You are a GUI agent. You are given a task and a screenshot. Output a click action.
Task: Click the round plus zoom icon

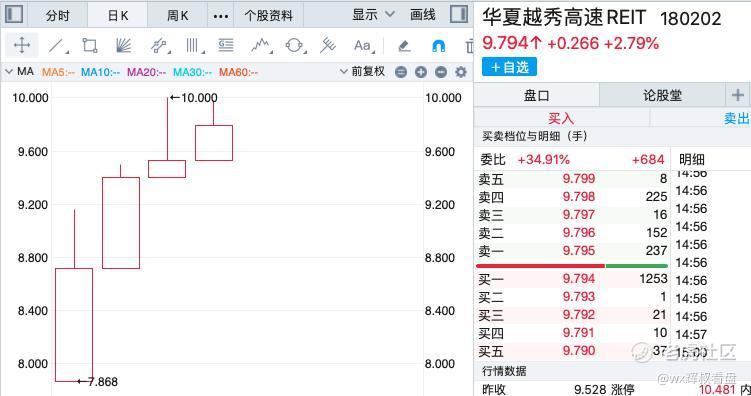click(421, 72)
